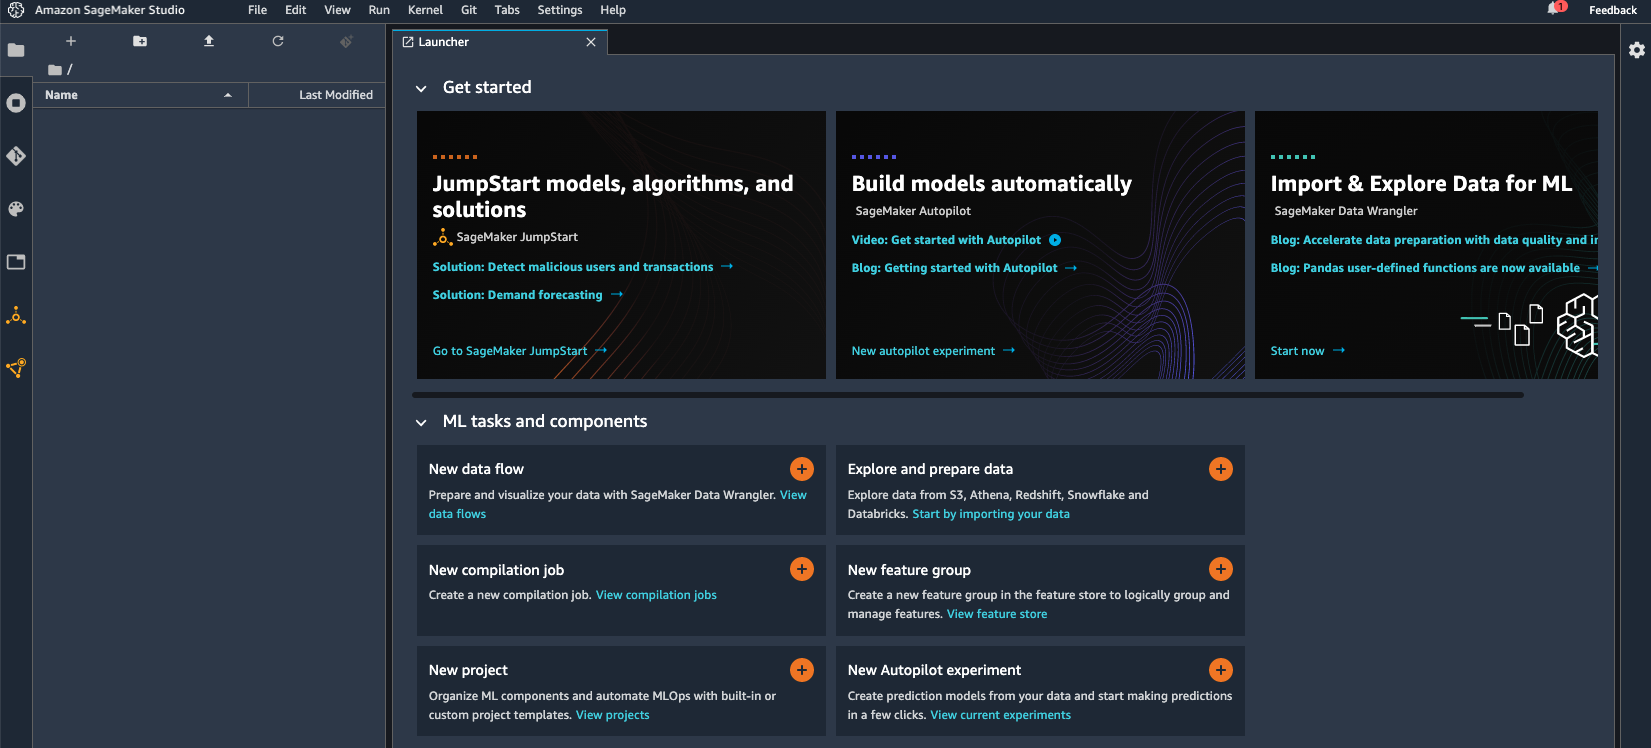The width and height of the screenshot is (1651, 748).
Task: Click the Import & Explore Data heading
Action: click(1421, 184)
